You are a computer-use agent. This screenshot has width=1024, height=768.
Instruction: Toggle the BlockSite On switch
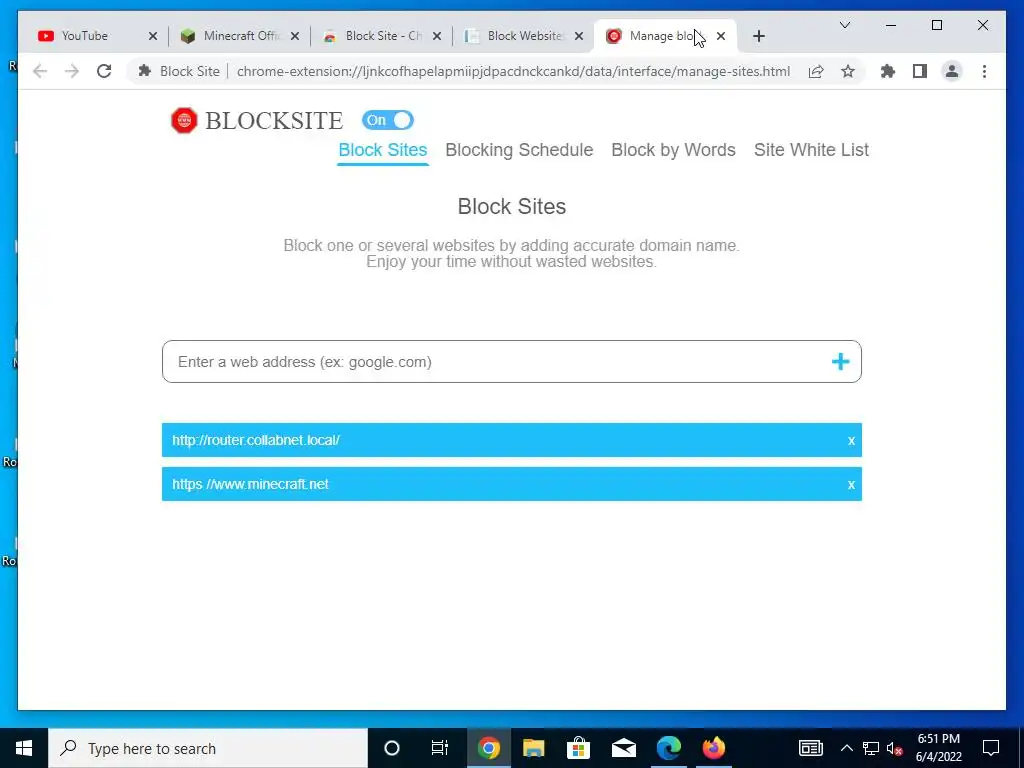point(388,120)
